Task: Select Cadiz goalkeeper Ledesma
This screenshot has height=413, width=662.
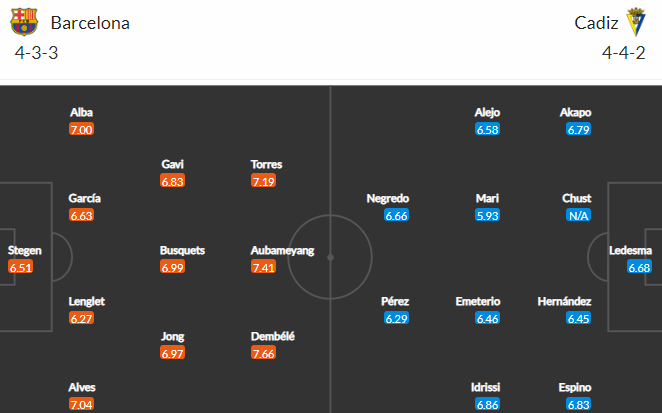Action: point(630,250)
